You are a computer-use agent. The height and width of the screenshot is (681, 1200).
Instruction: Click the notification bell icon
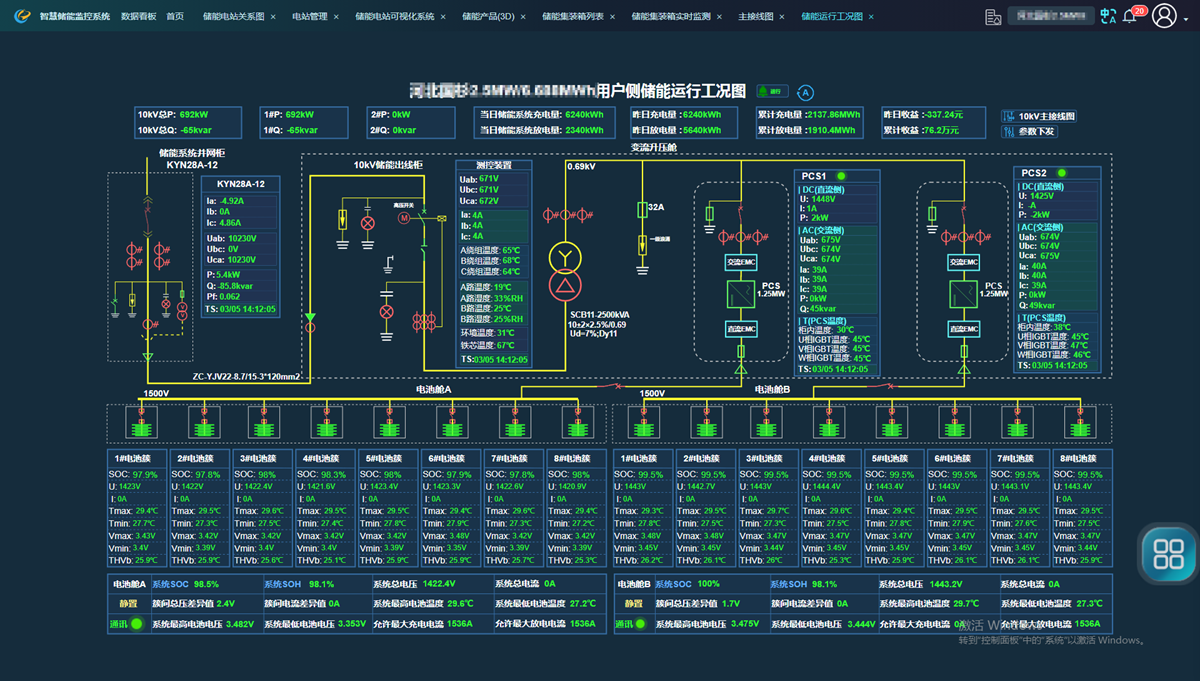[x=1129, y=16]
